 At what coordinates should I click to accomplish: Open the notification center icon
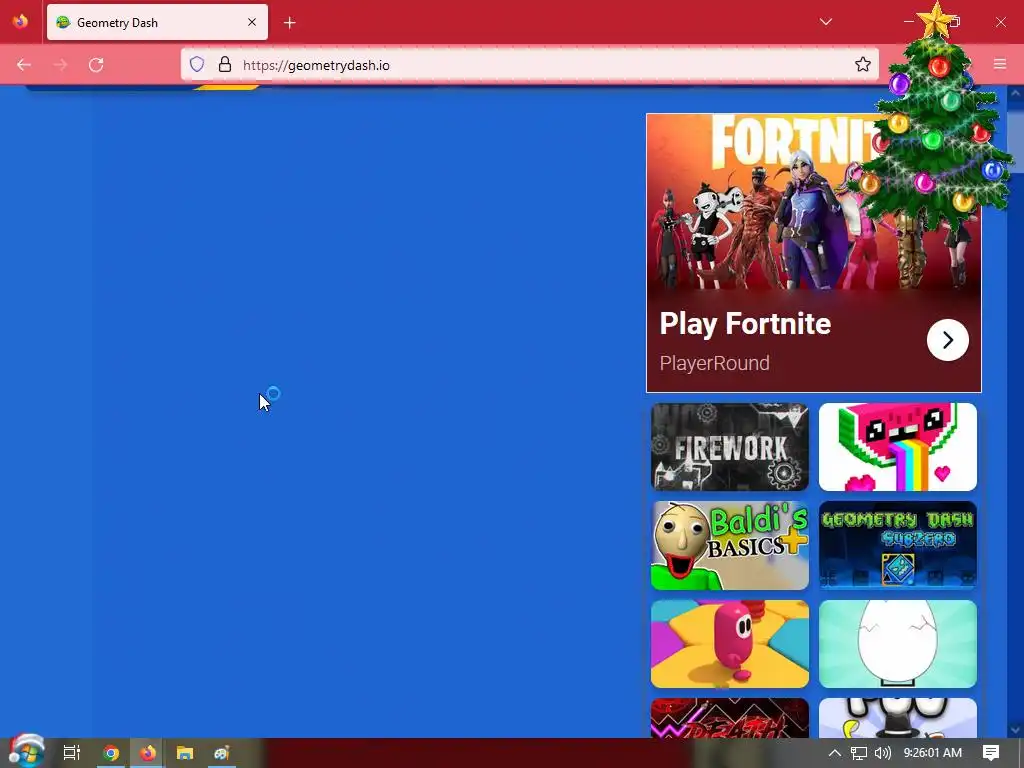(991, 753)
